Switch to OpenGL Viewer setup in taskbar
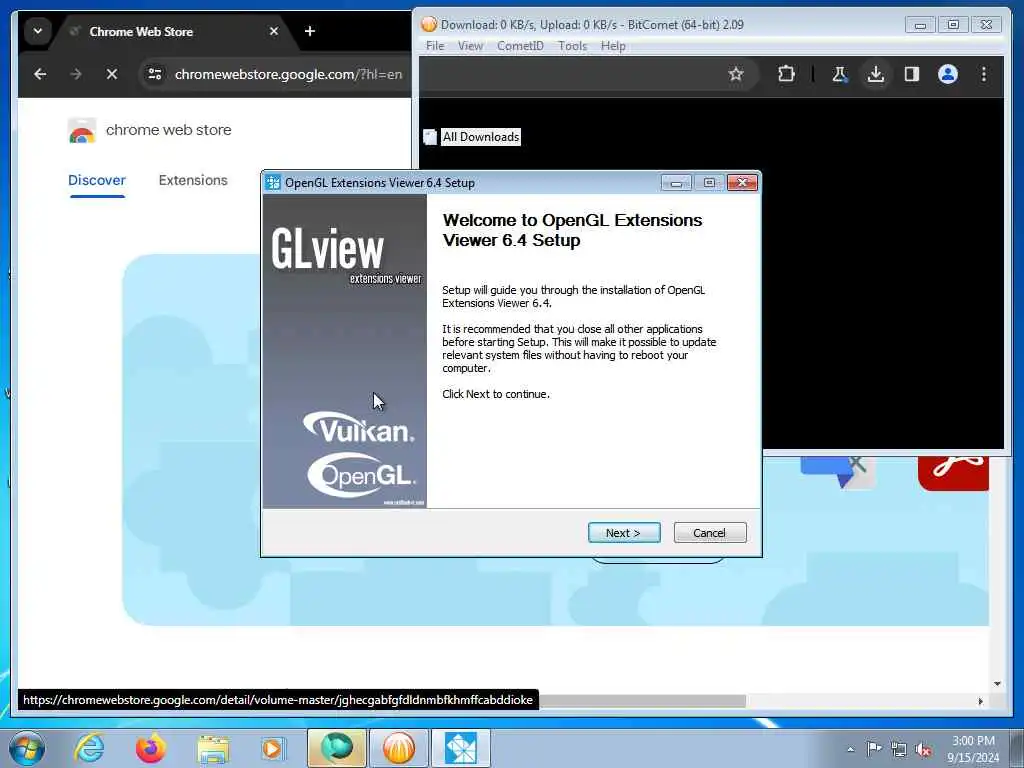This screenshot has height=768, width=1024. point(461,748)
